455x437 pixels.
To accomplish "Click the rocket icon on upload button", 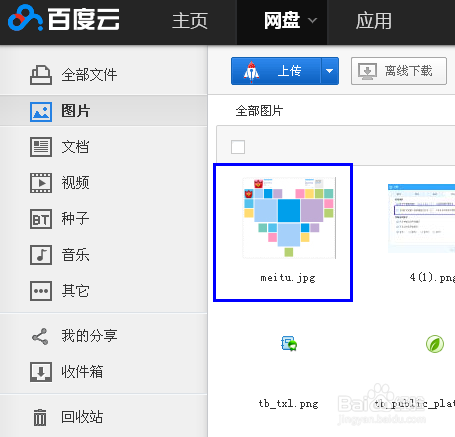I will tap(251, 72).
